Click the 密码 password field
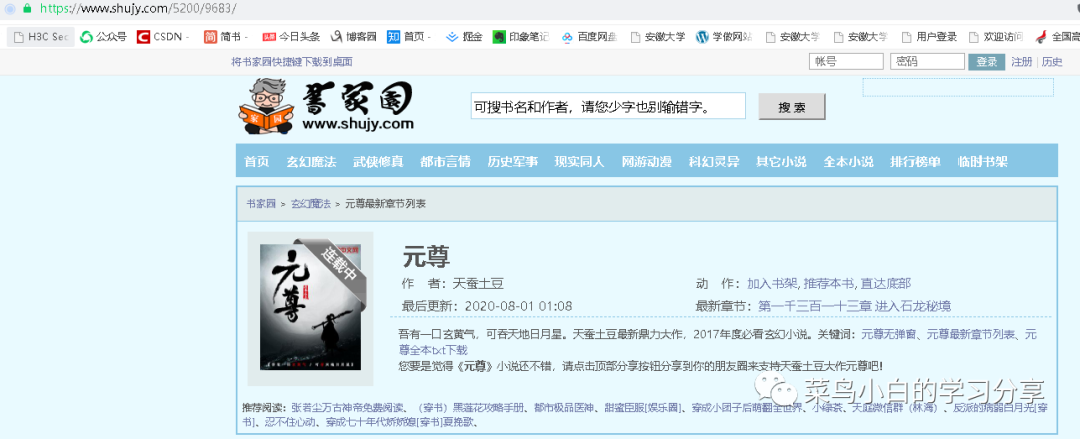Viewport: 1080px width, 439px height. click(x=927, y=62)
